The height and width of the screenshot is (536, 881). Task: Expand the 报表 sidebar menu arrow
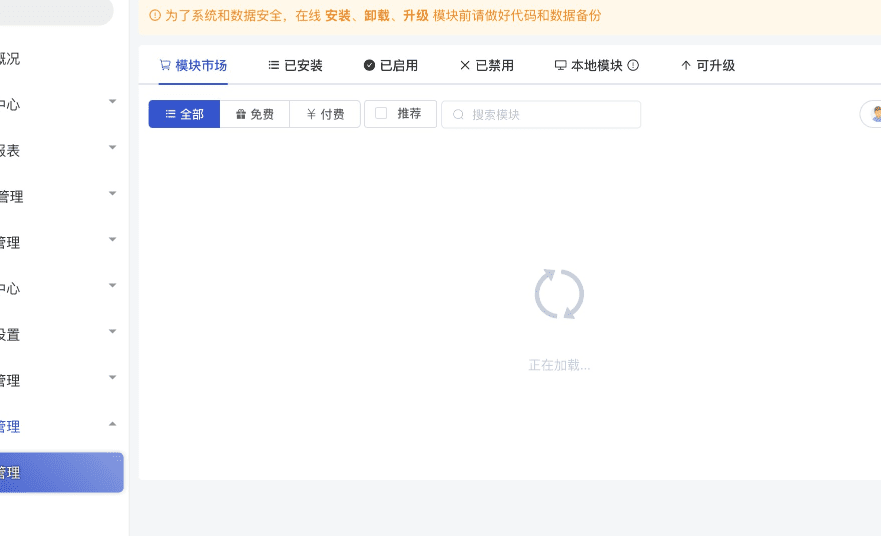coord(112,148)
